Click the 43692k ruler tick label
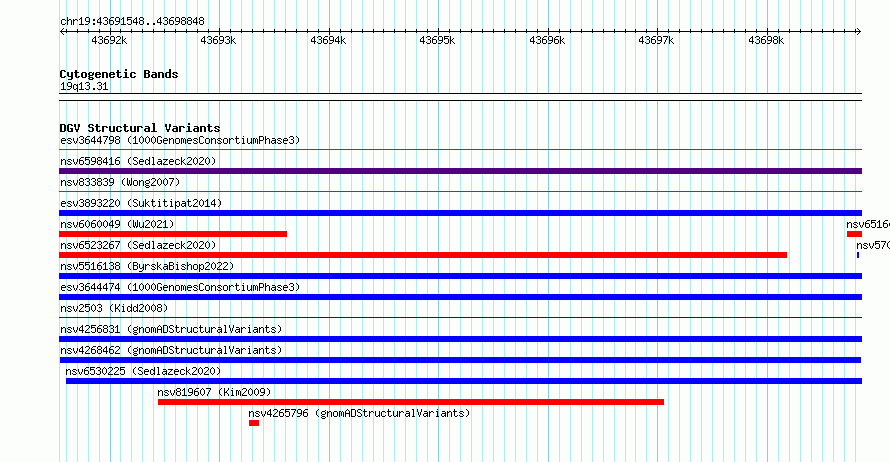 point(109,41)
